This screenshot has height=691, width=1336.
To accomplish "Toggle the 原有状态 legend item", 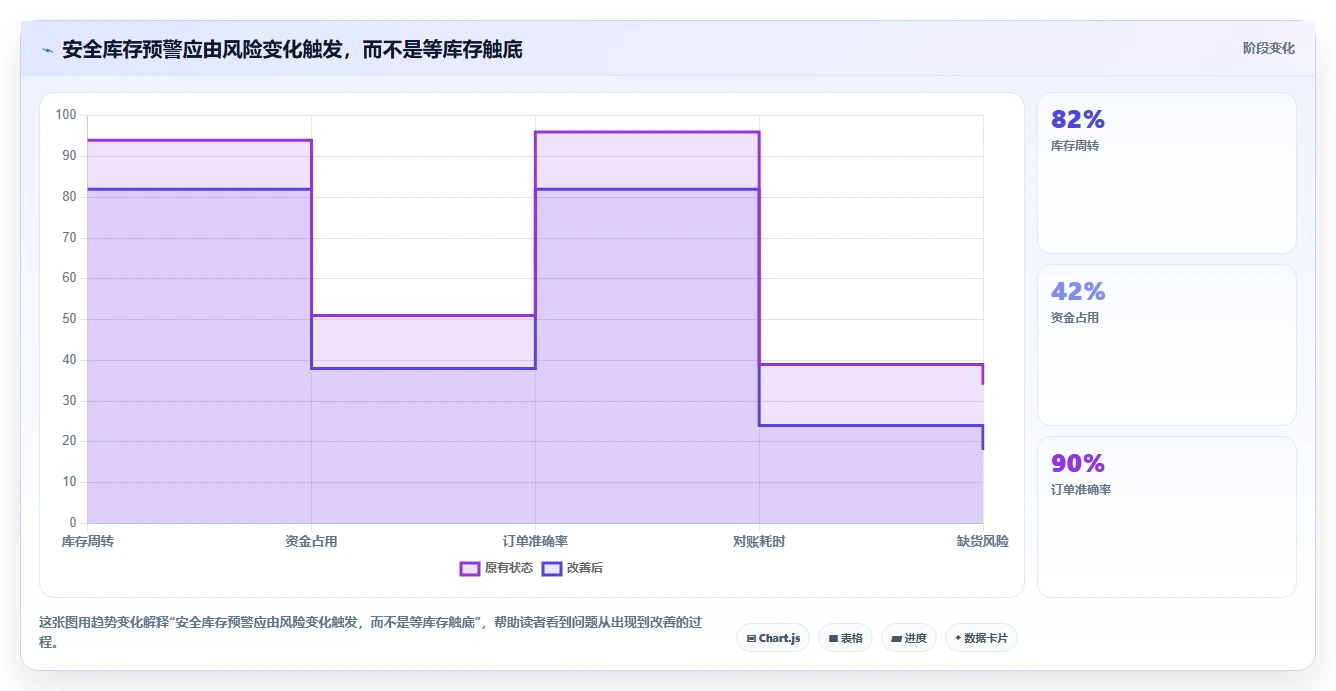I will tap(496, 568).
